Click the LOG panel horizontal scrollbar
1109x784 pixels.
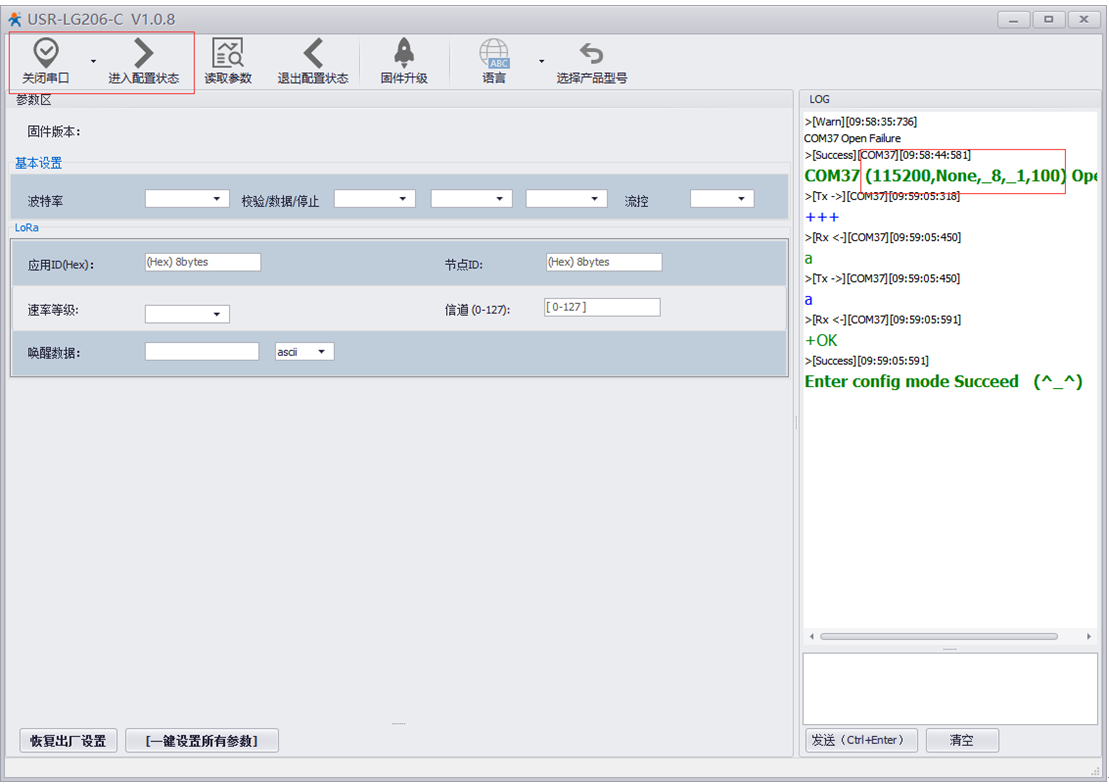coord(938,636)
